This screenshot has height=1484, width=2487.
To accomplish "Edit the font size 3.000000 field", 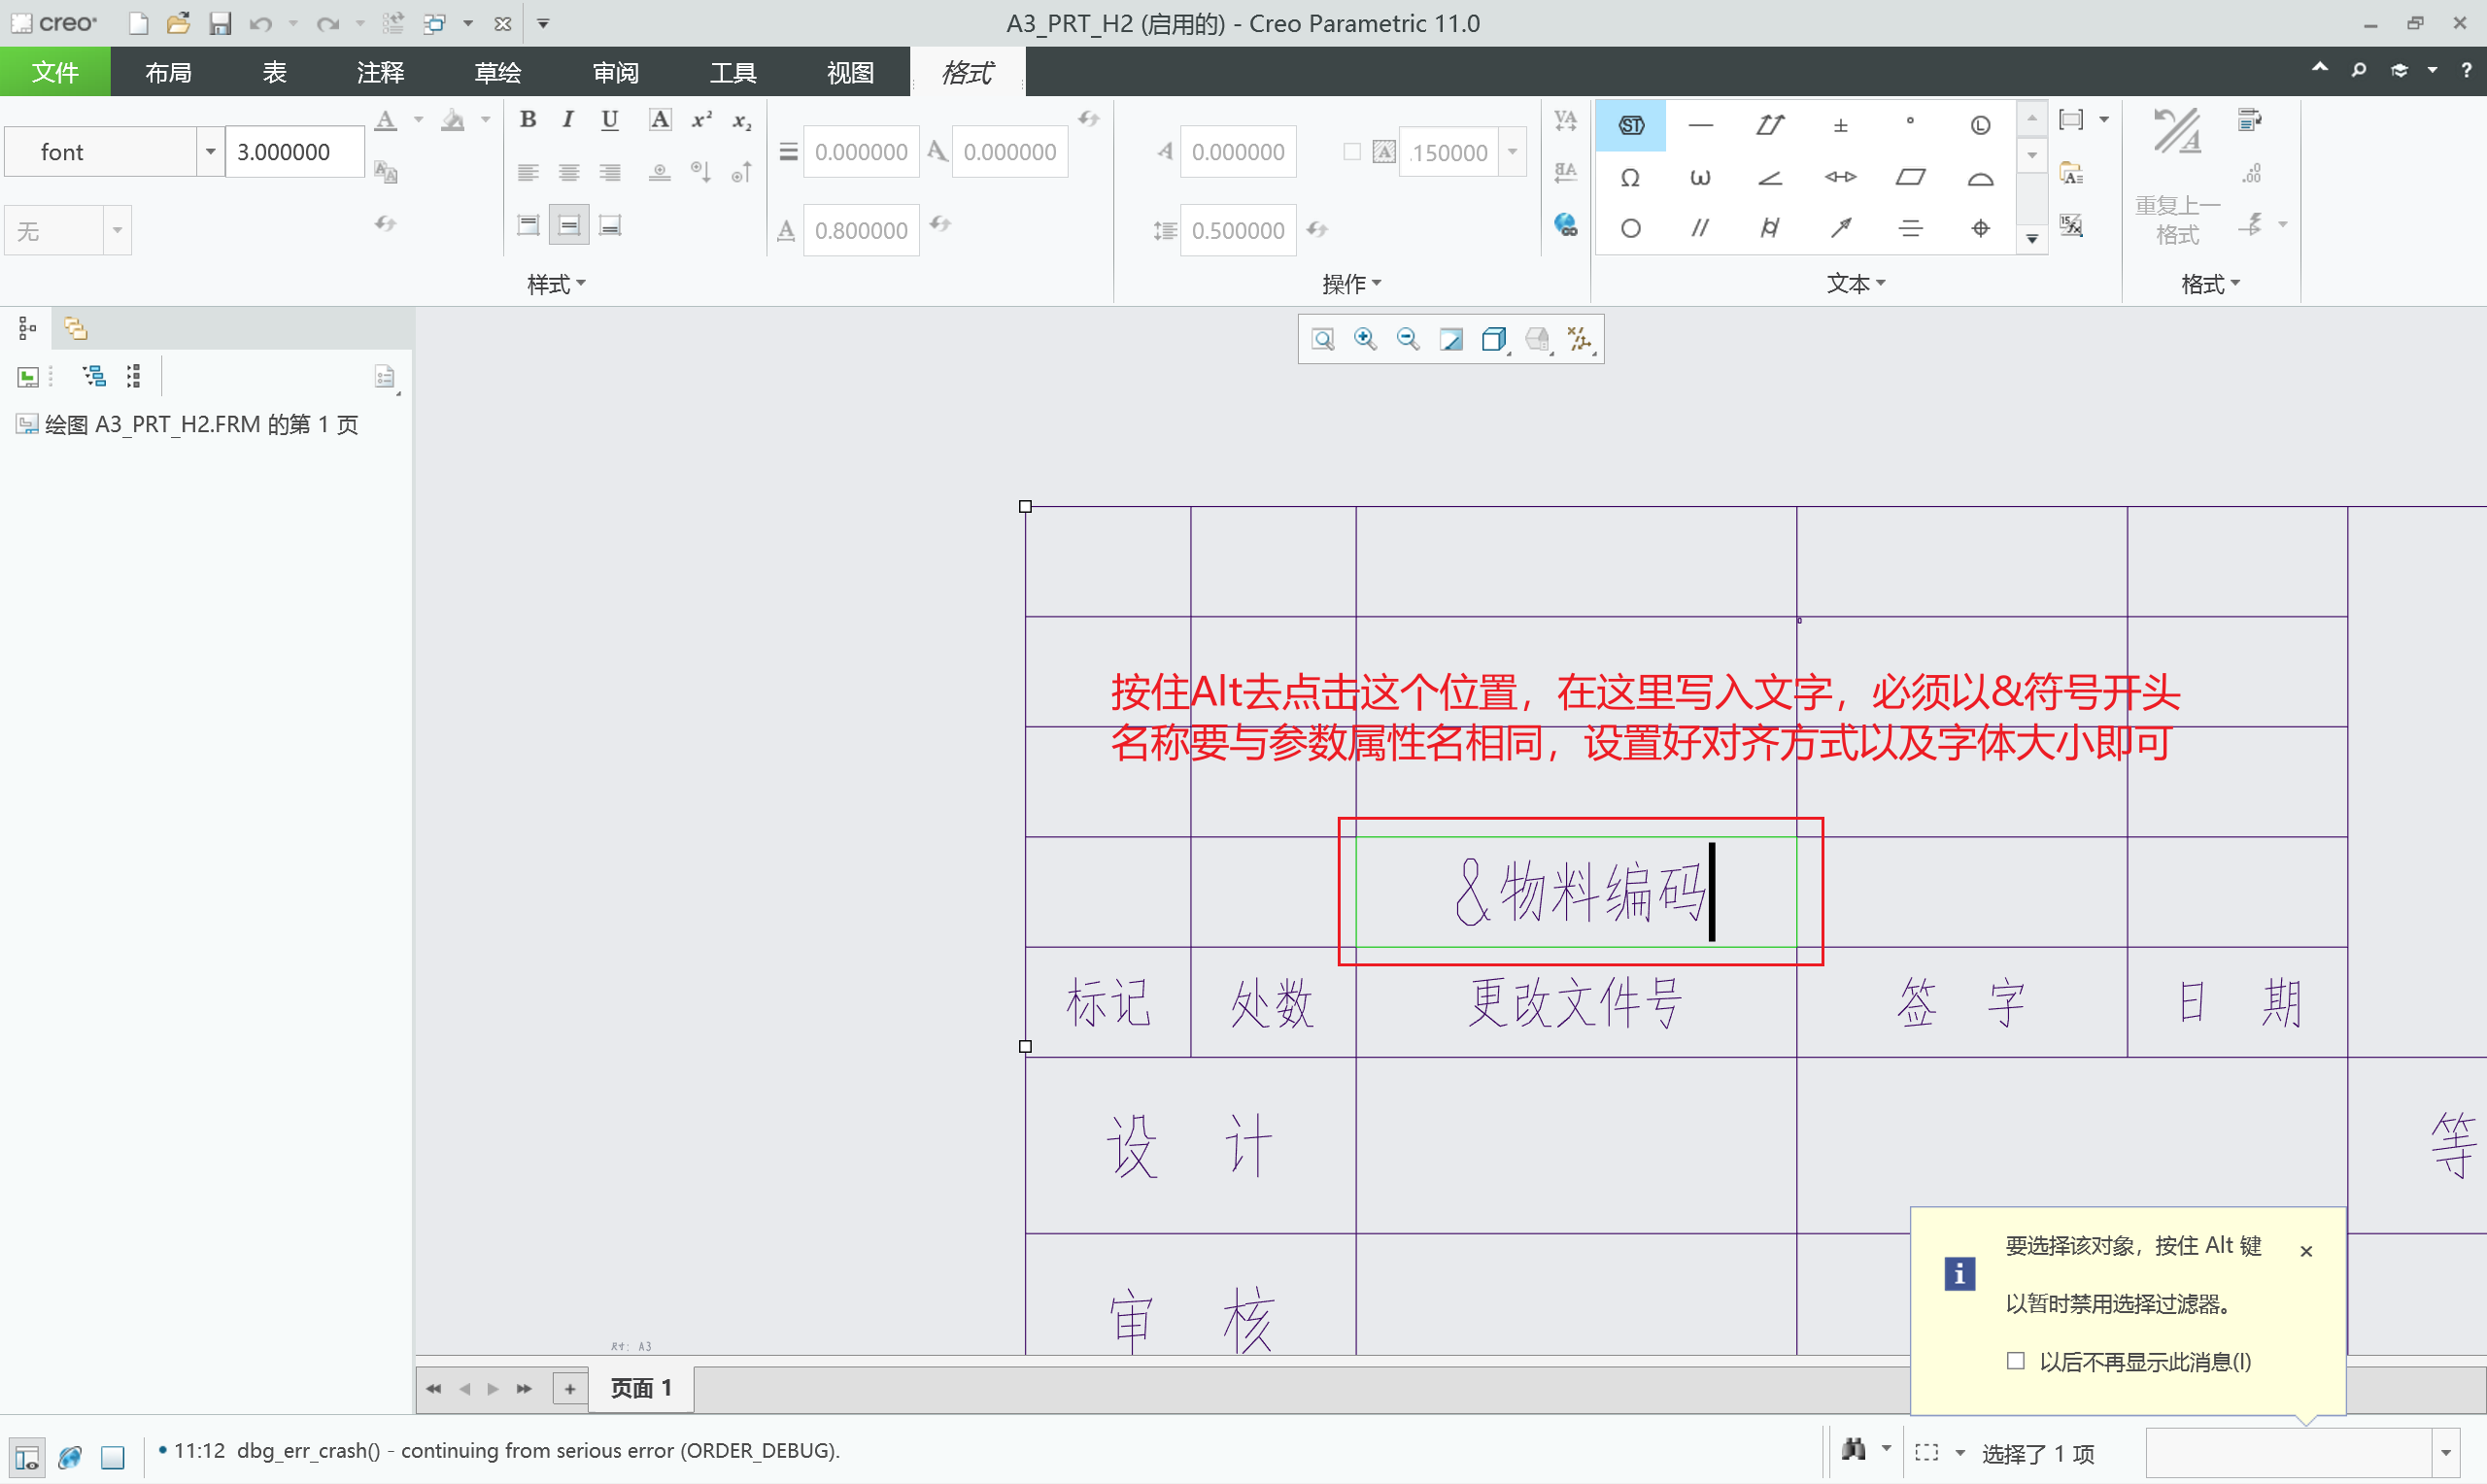I will click(294, 152).
